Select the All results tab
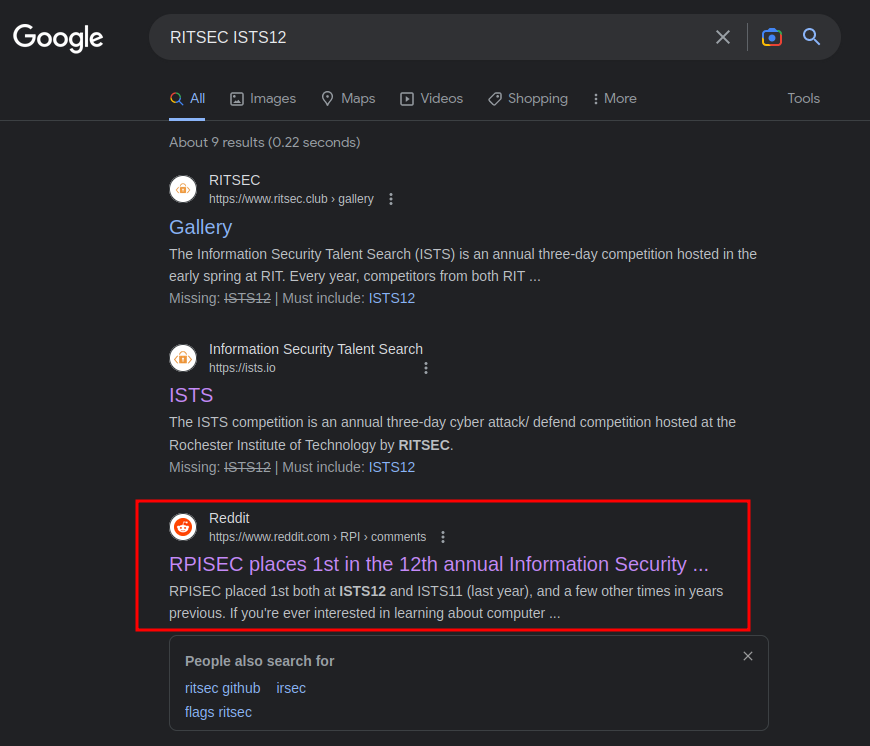 tap(188, 99)
